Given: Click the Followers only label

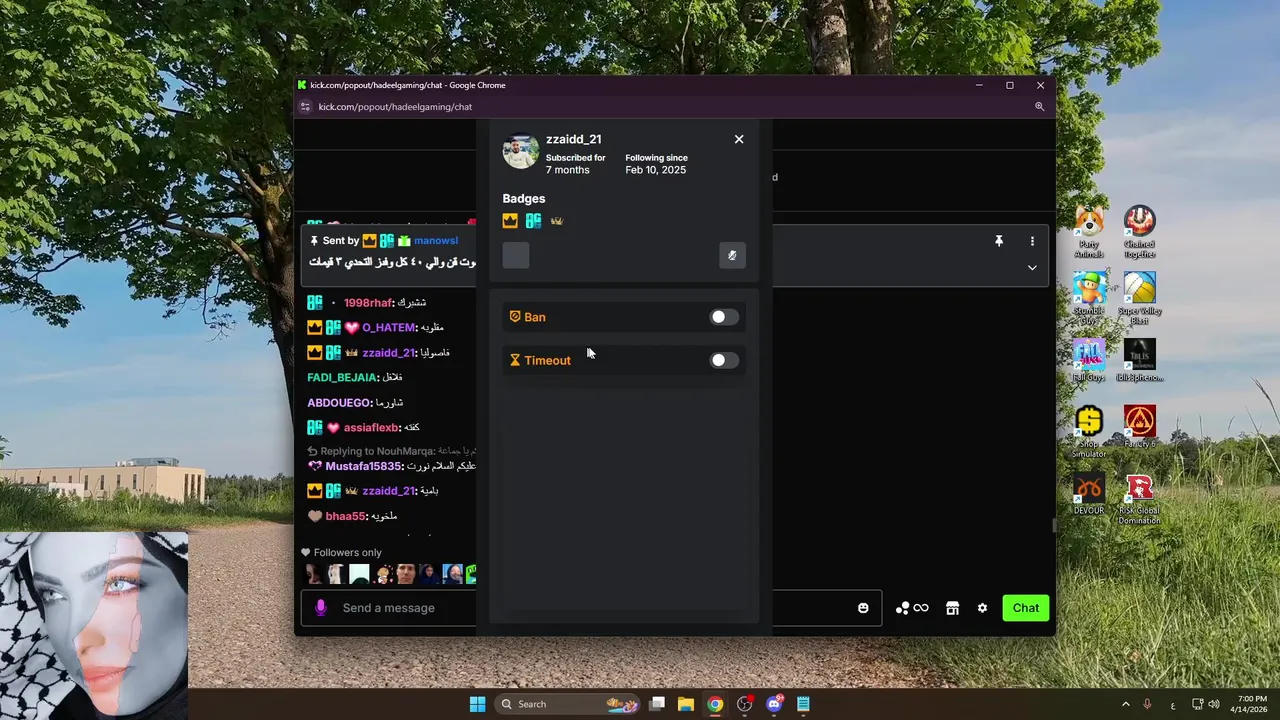Looking at the screenshot, I should click(x=348, y=552).
